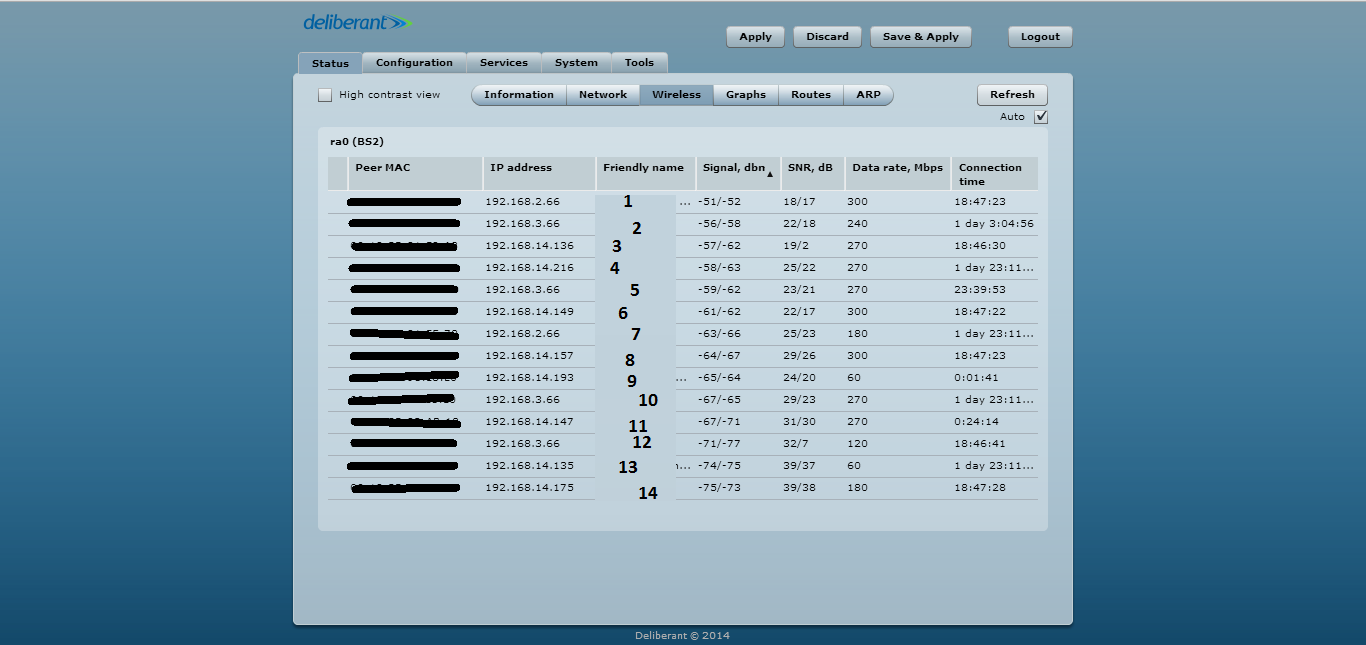This screenshot has height=645, width=1366.
Task: Log out using the Logout button
Action: coord(1040,37)
